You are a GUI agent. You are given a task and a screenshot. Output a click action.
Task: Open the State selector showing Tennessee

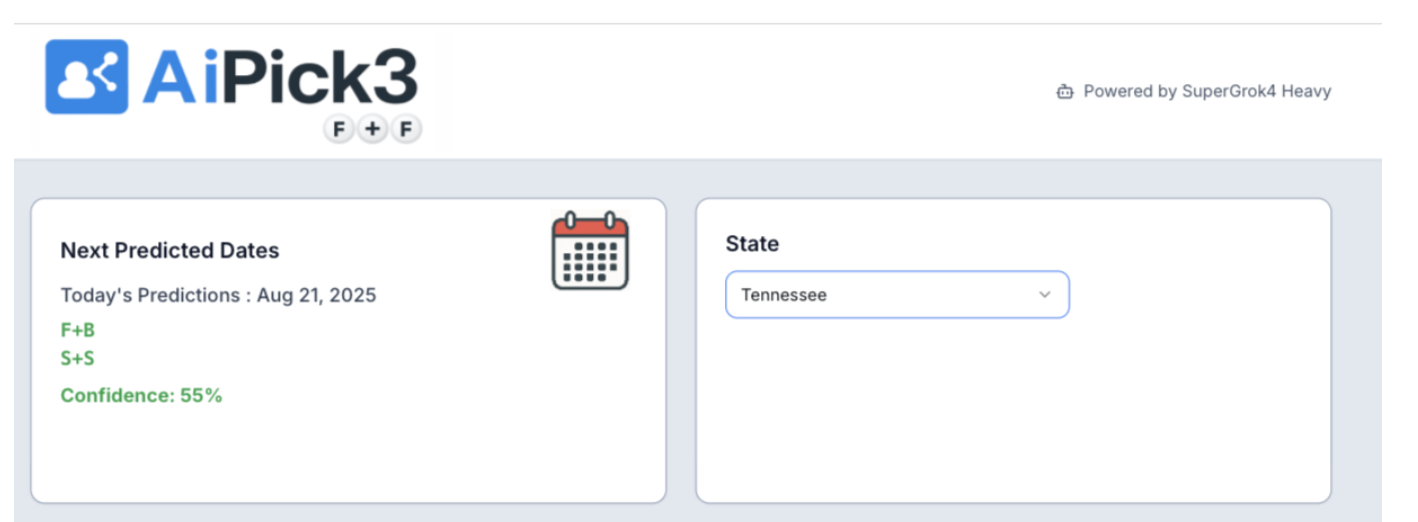(x=897, y=295)
